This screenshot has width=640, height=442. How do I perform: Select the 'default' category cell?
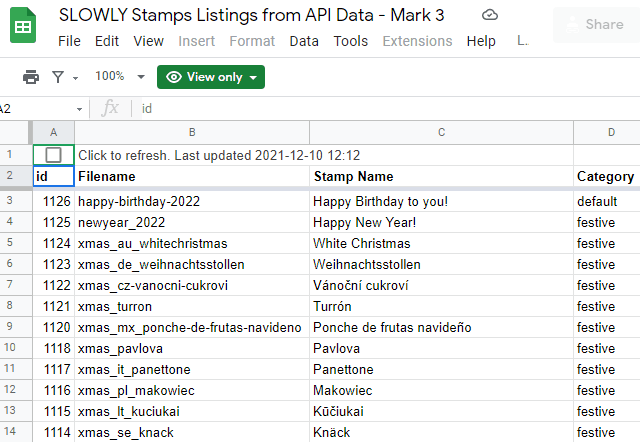click(607, 201)
